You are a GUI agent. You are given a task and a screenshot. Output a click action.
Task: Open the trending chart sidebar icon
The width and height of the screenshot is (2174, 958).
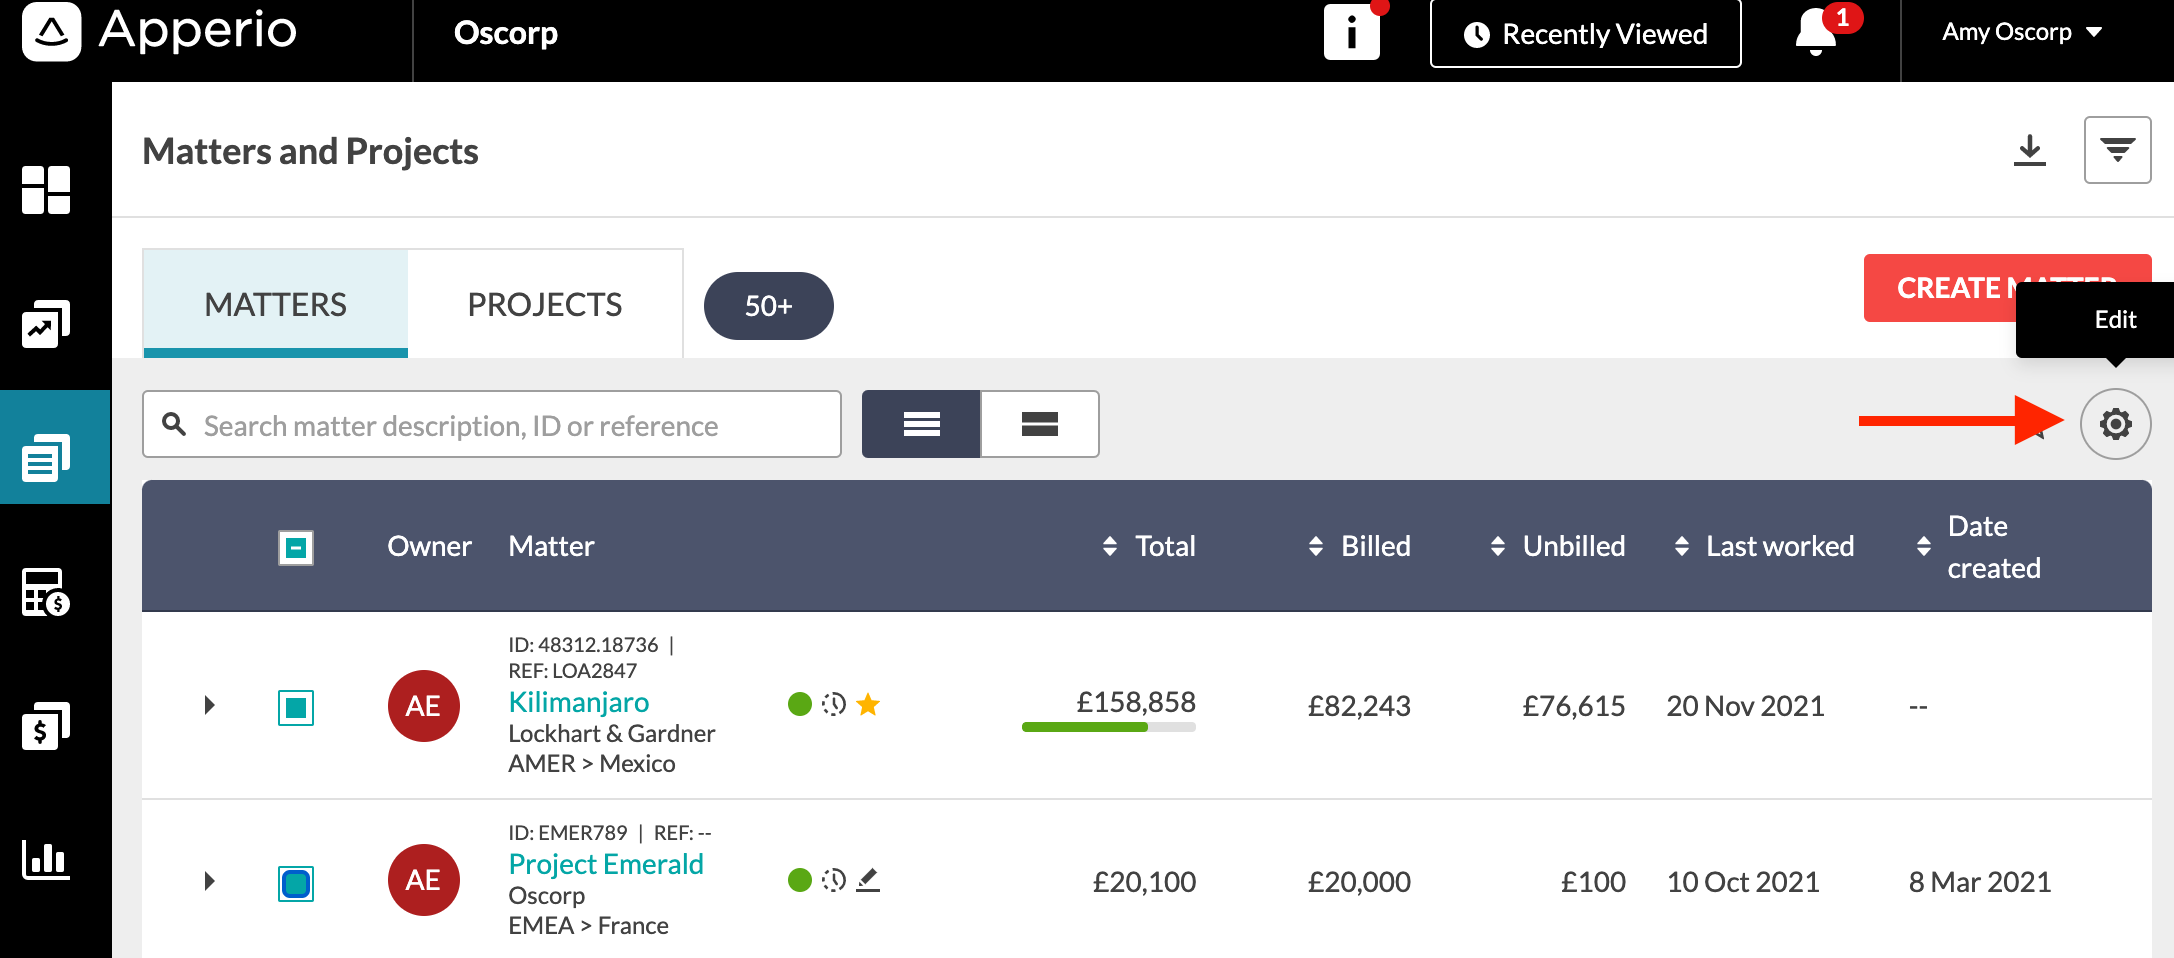click(46, 324)
